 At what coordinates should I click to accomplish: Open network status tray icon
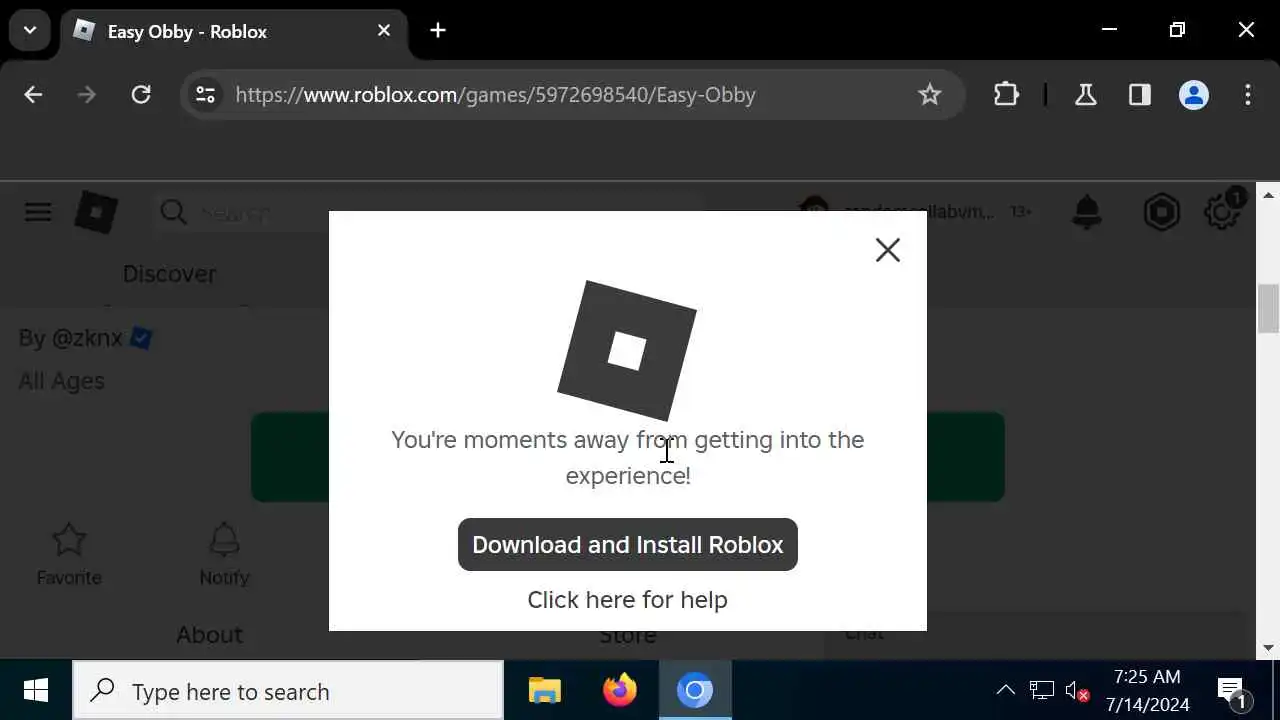pyautogui.click(x=1042, y=690)
